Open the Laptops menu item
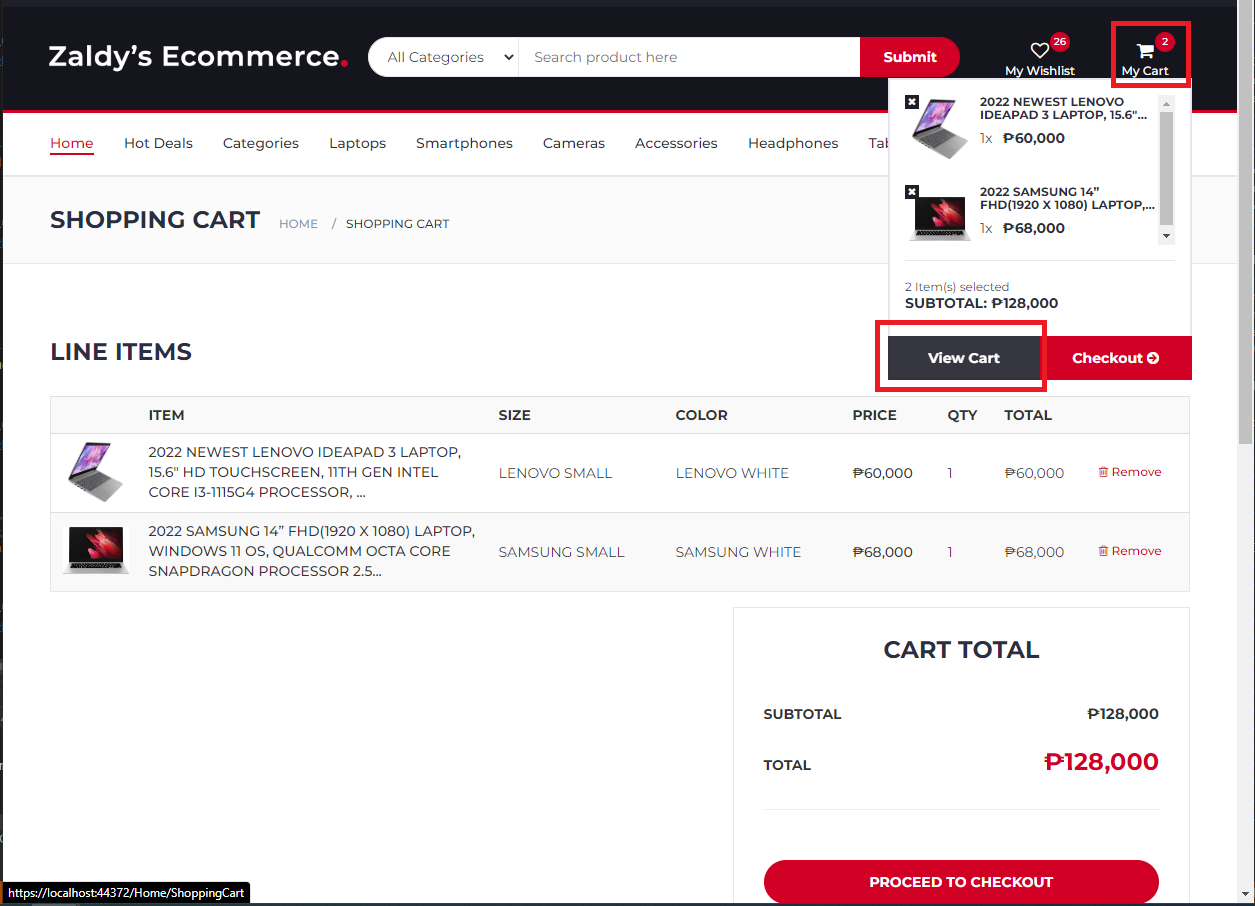 [x=357, y=143]
